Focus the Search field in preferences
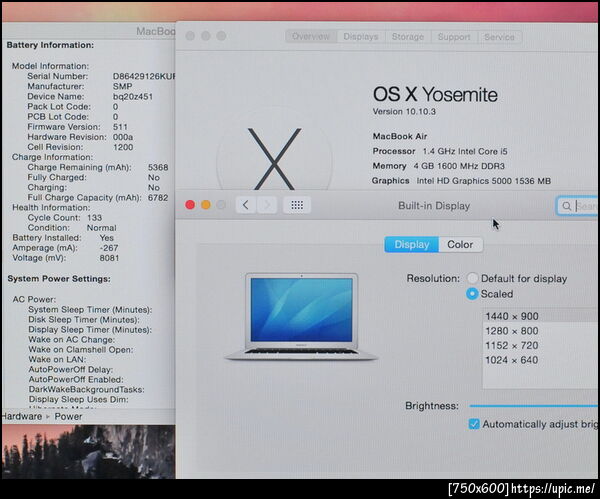 click(x=578, y=206)
